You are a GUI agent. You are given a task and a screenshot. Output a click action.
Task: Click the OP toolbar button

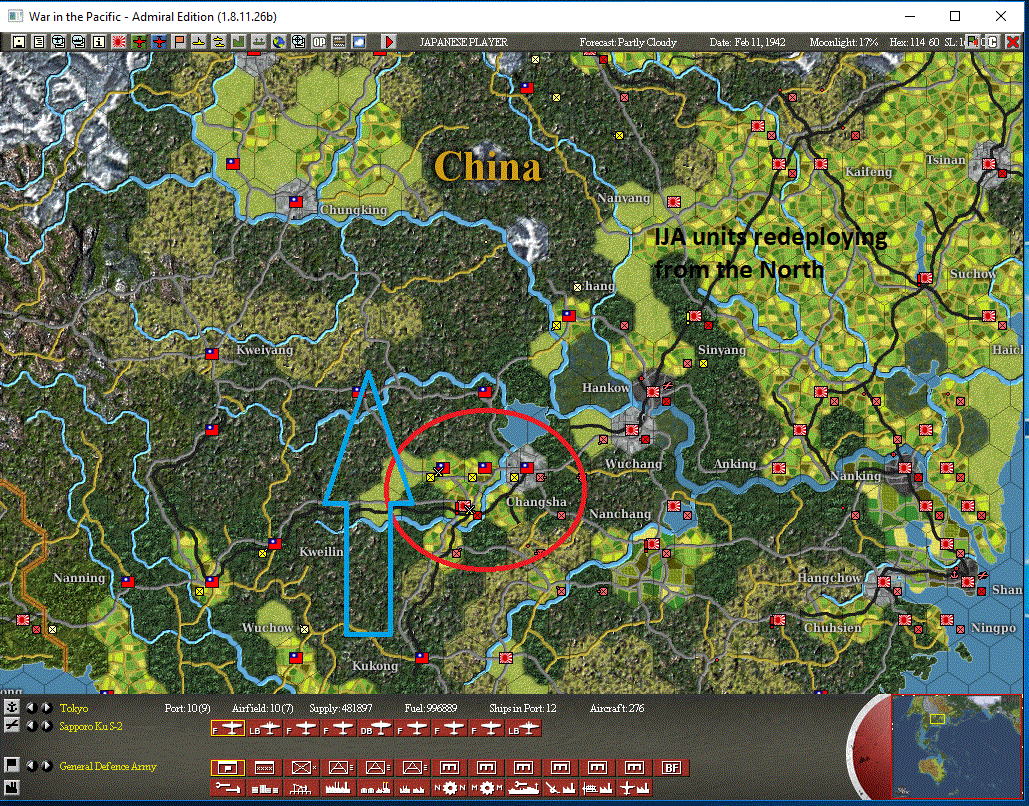point(319,42)
